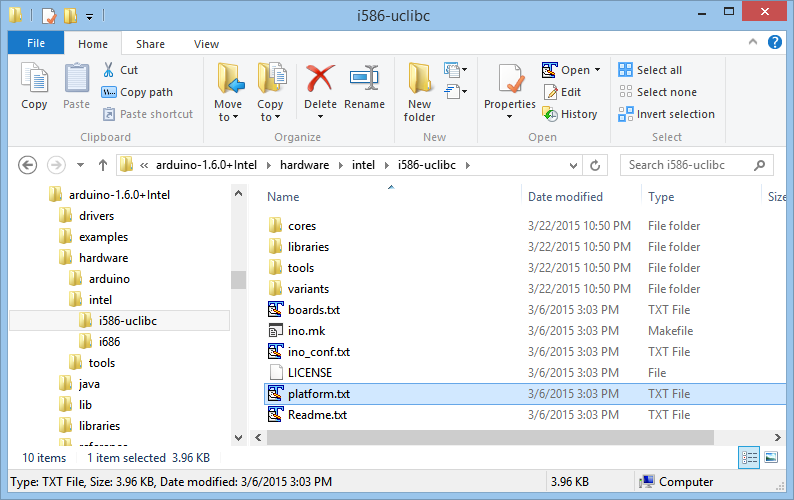The image size is (794, 500).
Task: Select the variants folder
Action: click(x=308, y=289)
